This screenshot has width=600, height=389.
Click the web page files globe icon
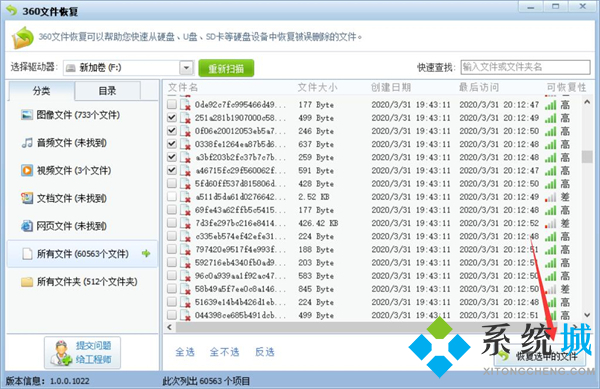27,226
